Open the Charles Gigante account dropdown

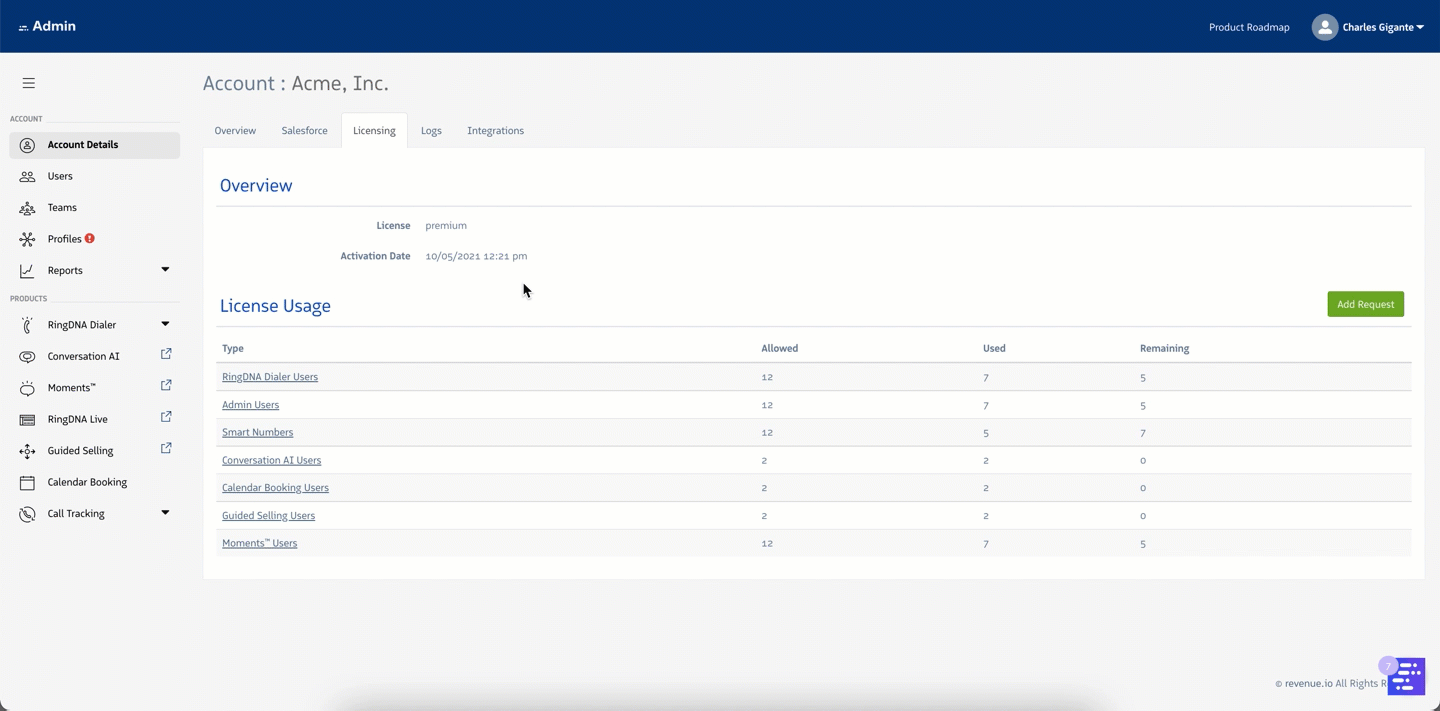[x=1377, y=27]
